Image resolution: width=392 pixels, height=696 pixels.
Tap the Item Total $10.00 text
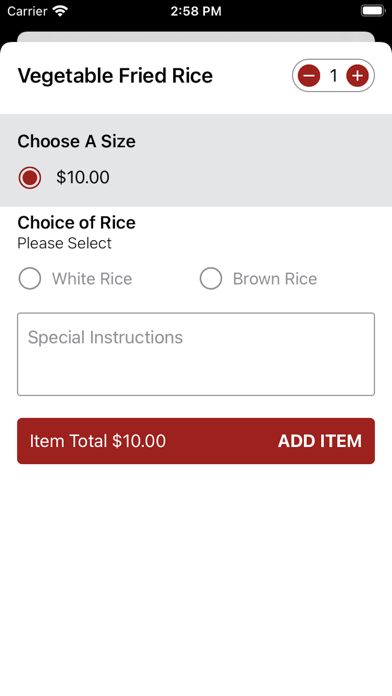(x=98, y=441)
